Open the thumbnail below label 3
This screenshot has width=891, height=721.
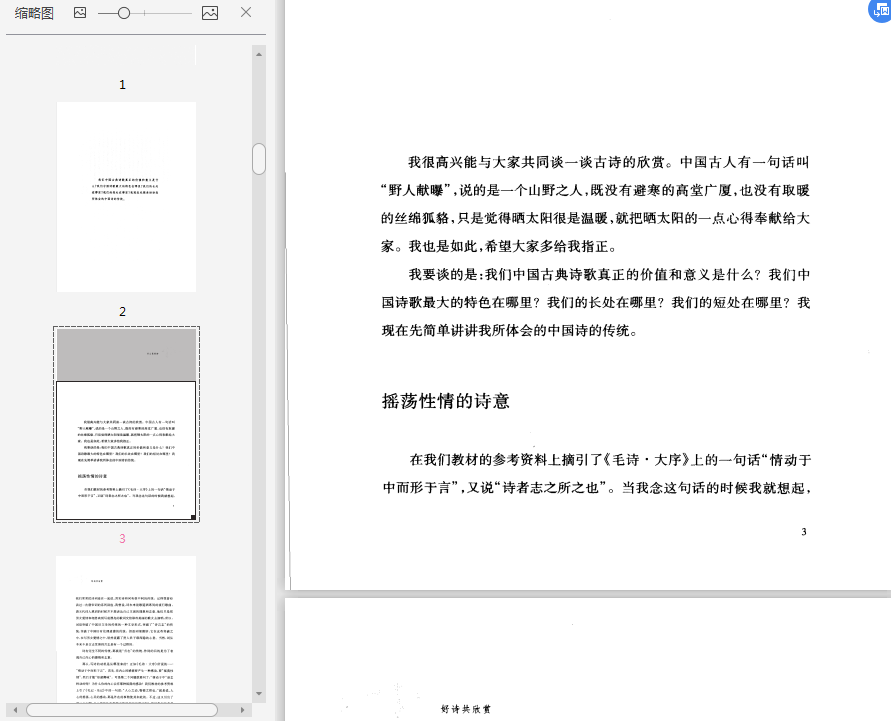(126, 628)
